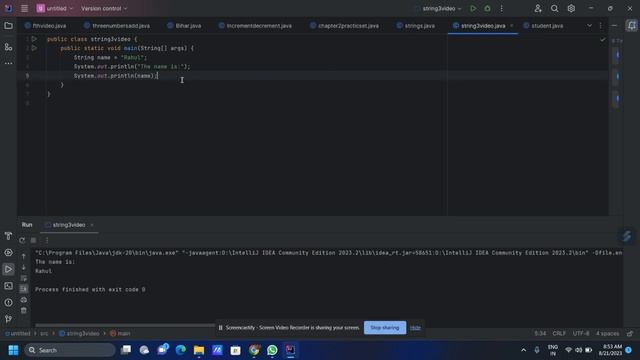Open indent setting 4 spaces selector
The height and width of the screenshot is (360, 640).
[x=607, y=333]
